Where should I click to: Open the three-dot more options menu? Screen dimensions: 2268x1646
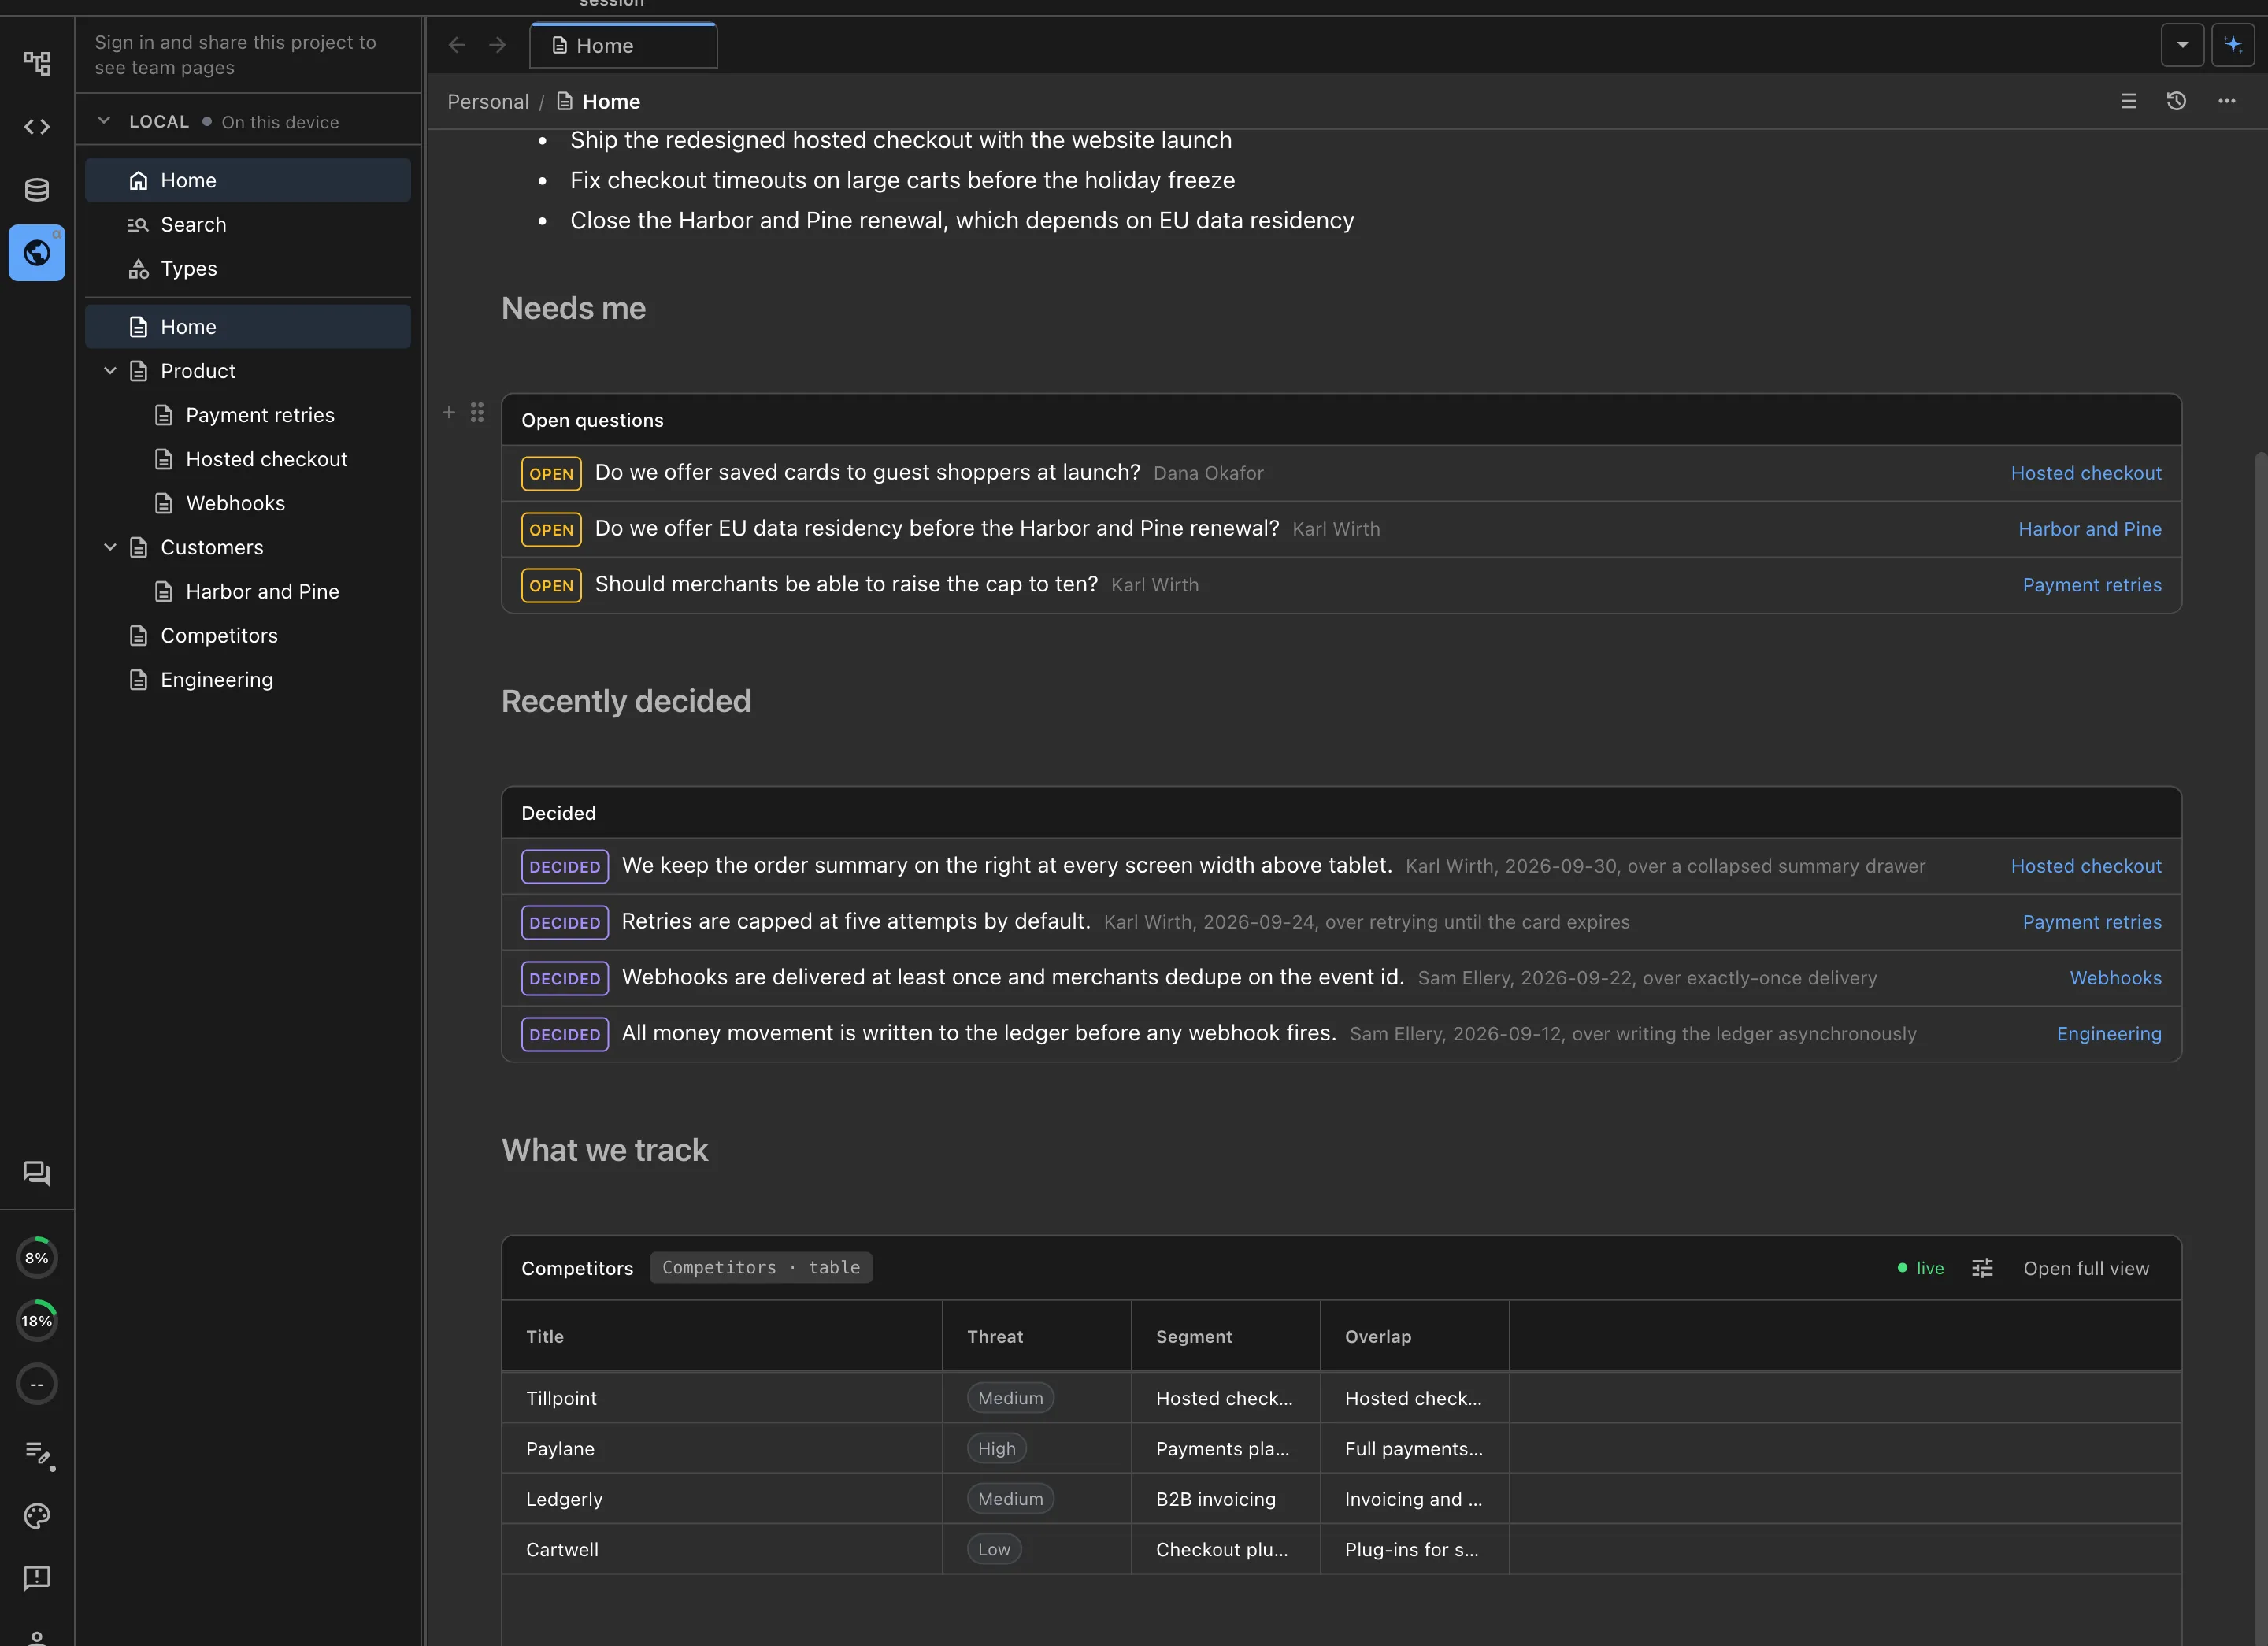coord(2227,101)
